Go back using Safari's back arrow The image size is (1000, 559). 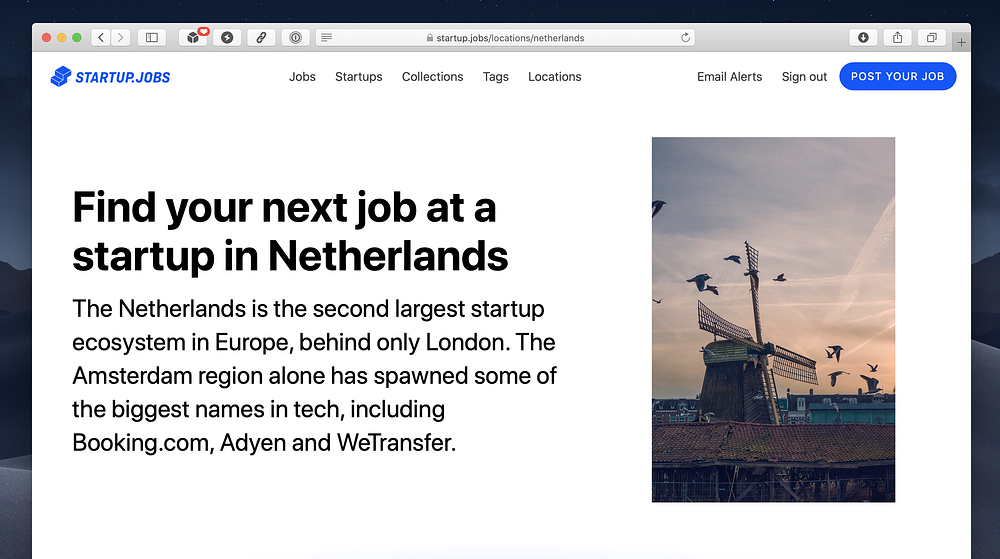point(101,38)
